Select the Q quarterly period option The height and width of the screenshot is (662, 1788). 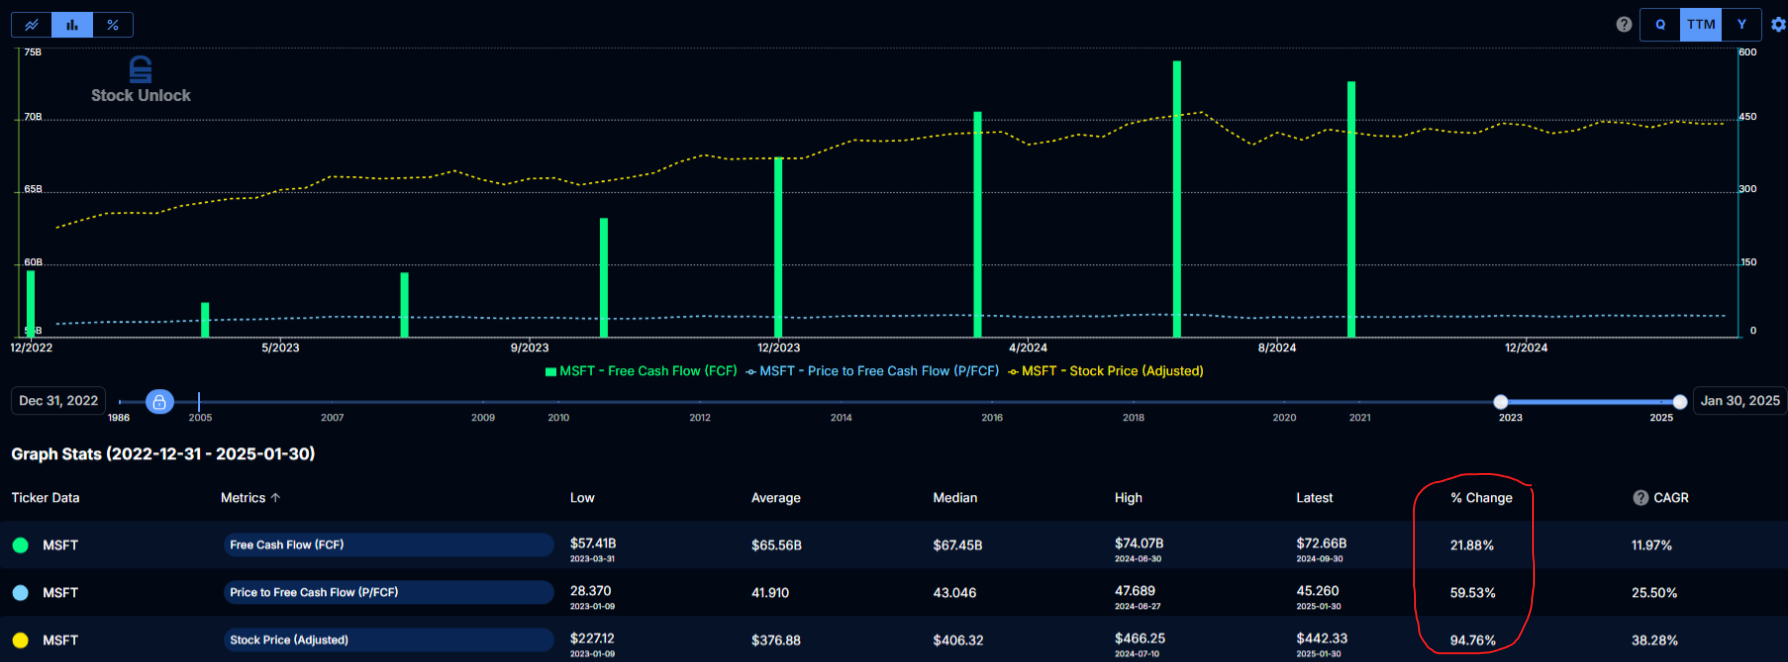click(1660, 25)
